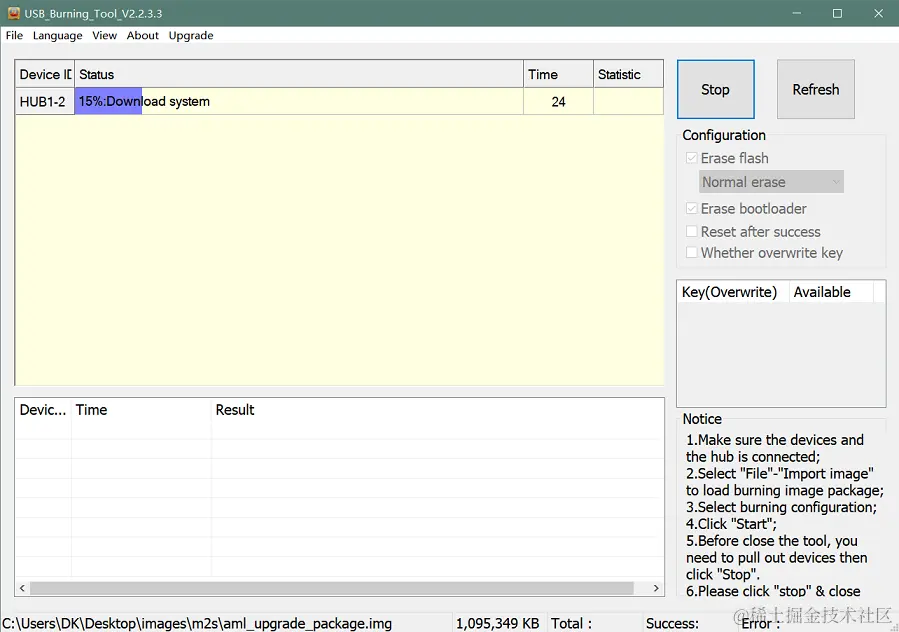Close the USB Burning Tool window
The image size is (899, 632).
[x=878, y=13]
